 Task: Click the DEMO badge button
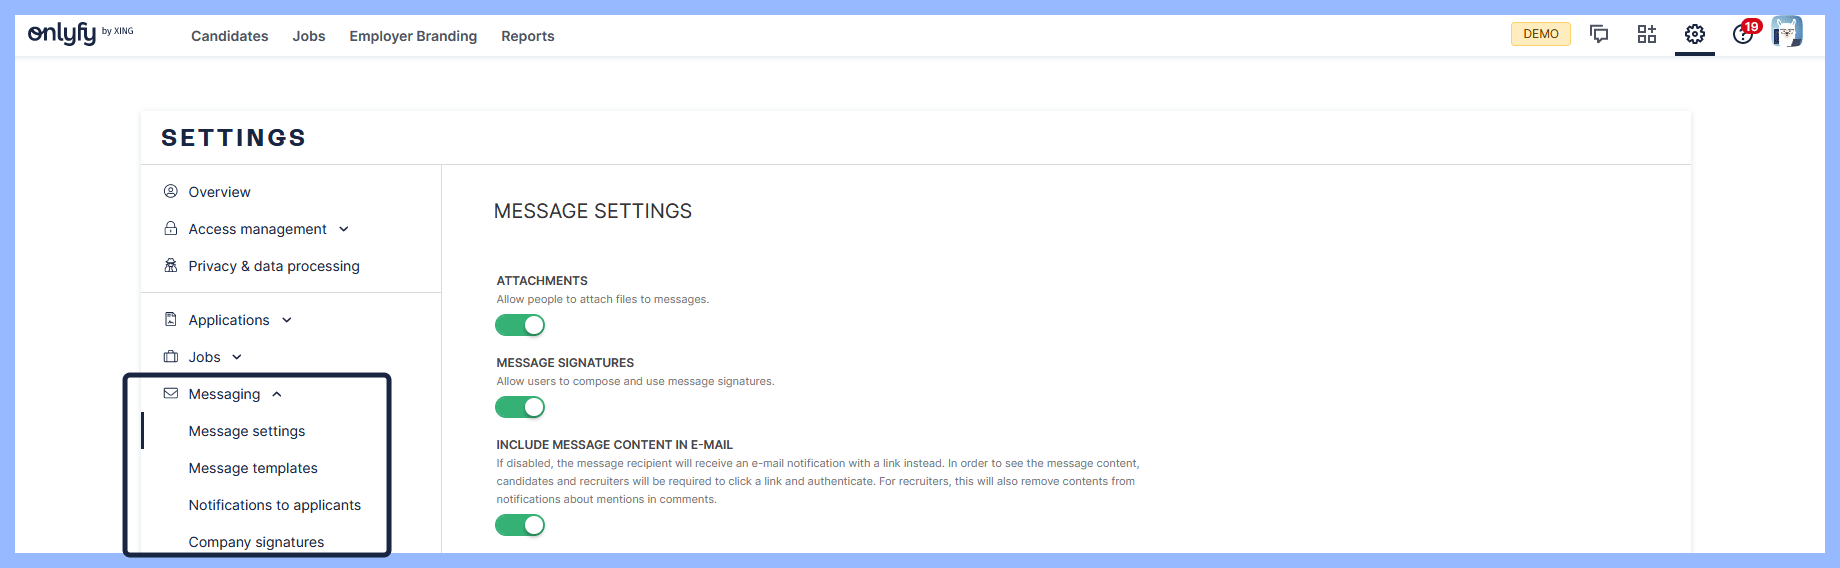click(x=1540, y=34)
